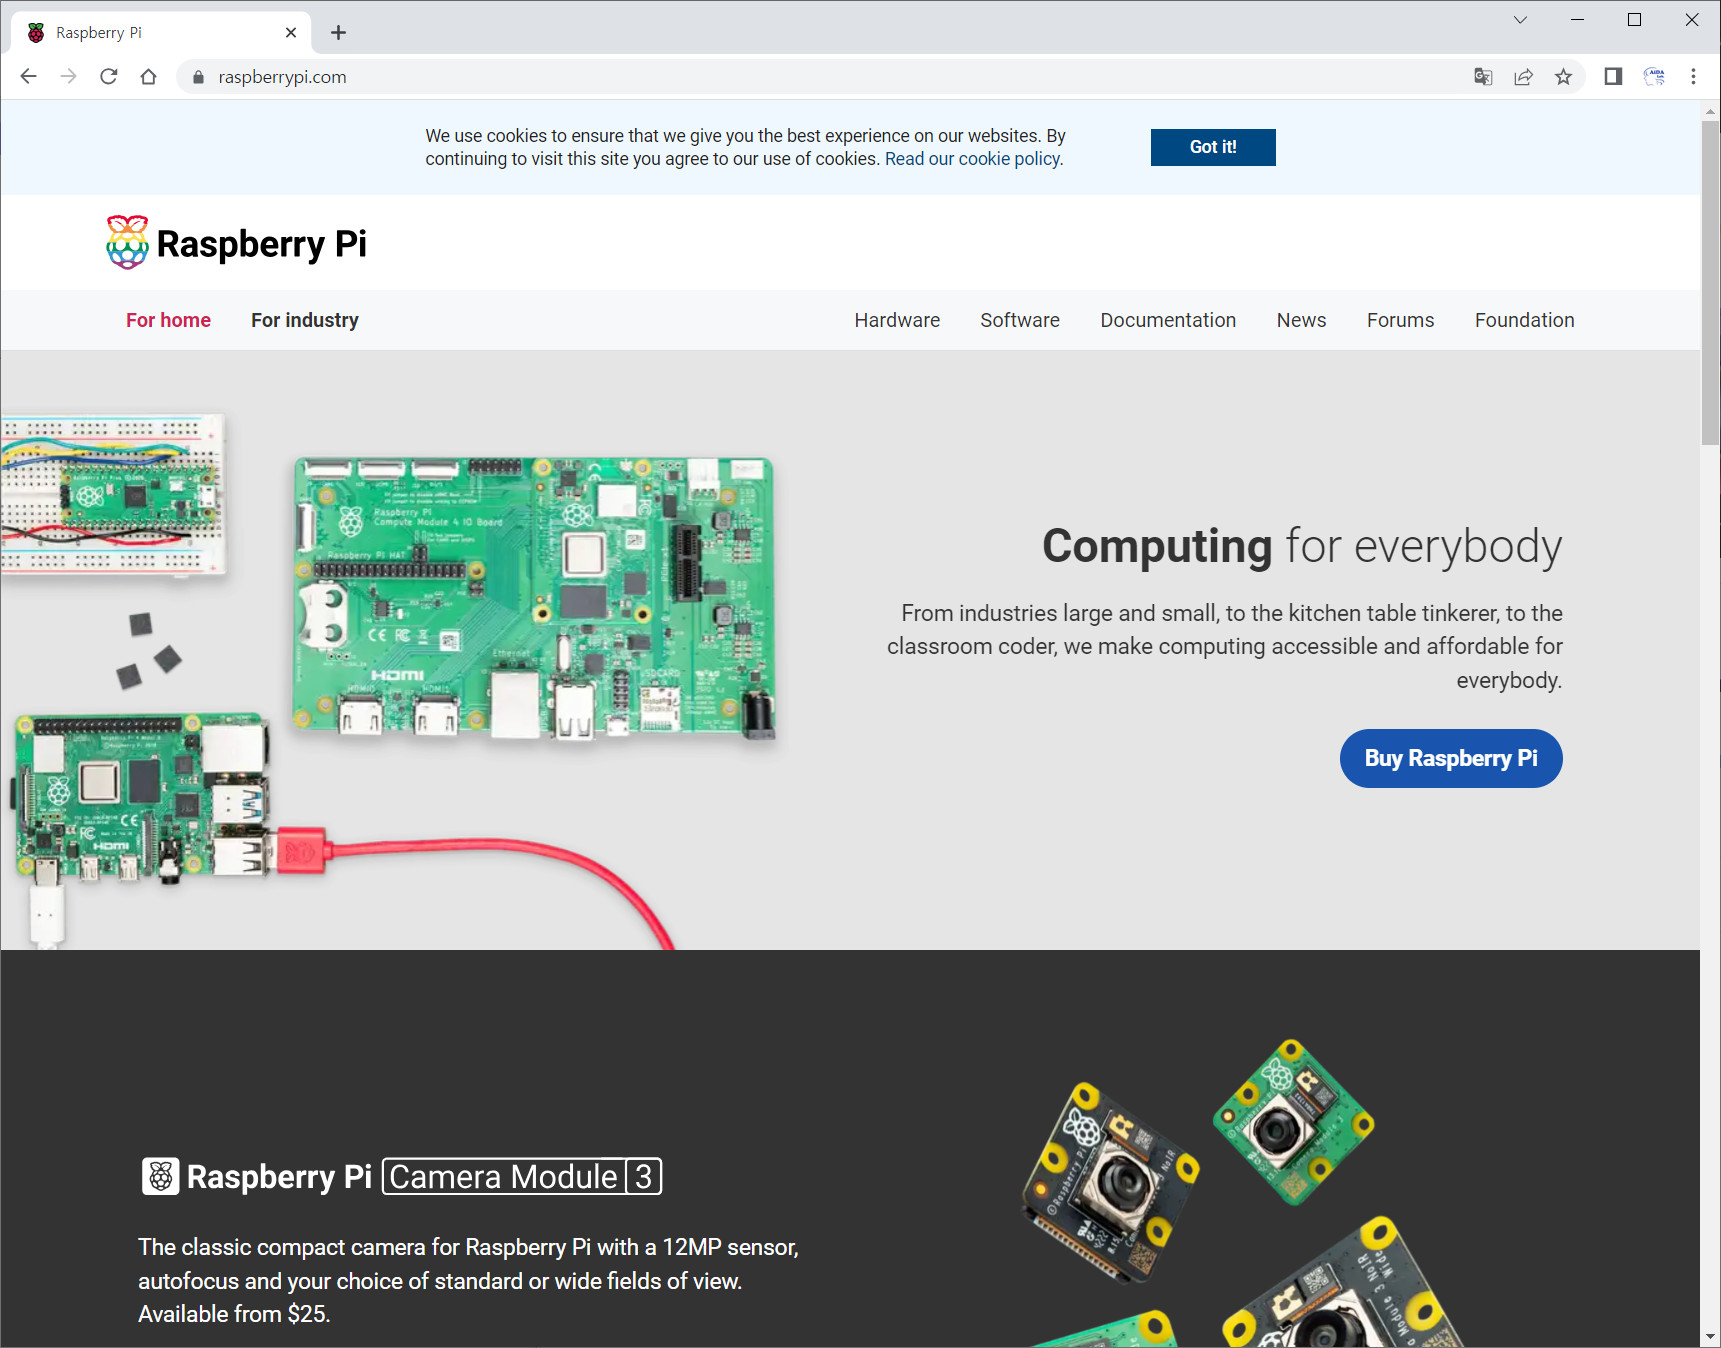The width and height of the screenshot is (1721, 1348).
Task: Go to the browser home page icon
Action: point(149,77)
